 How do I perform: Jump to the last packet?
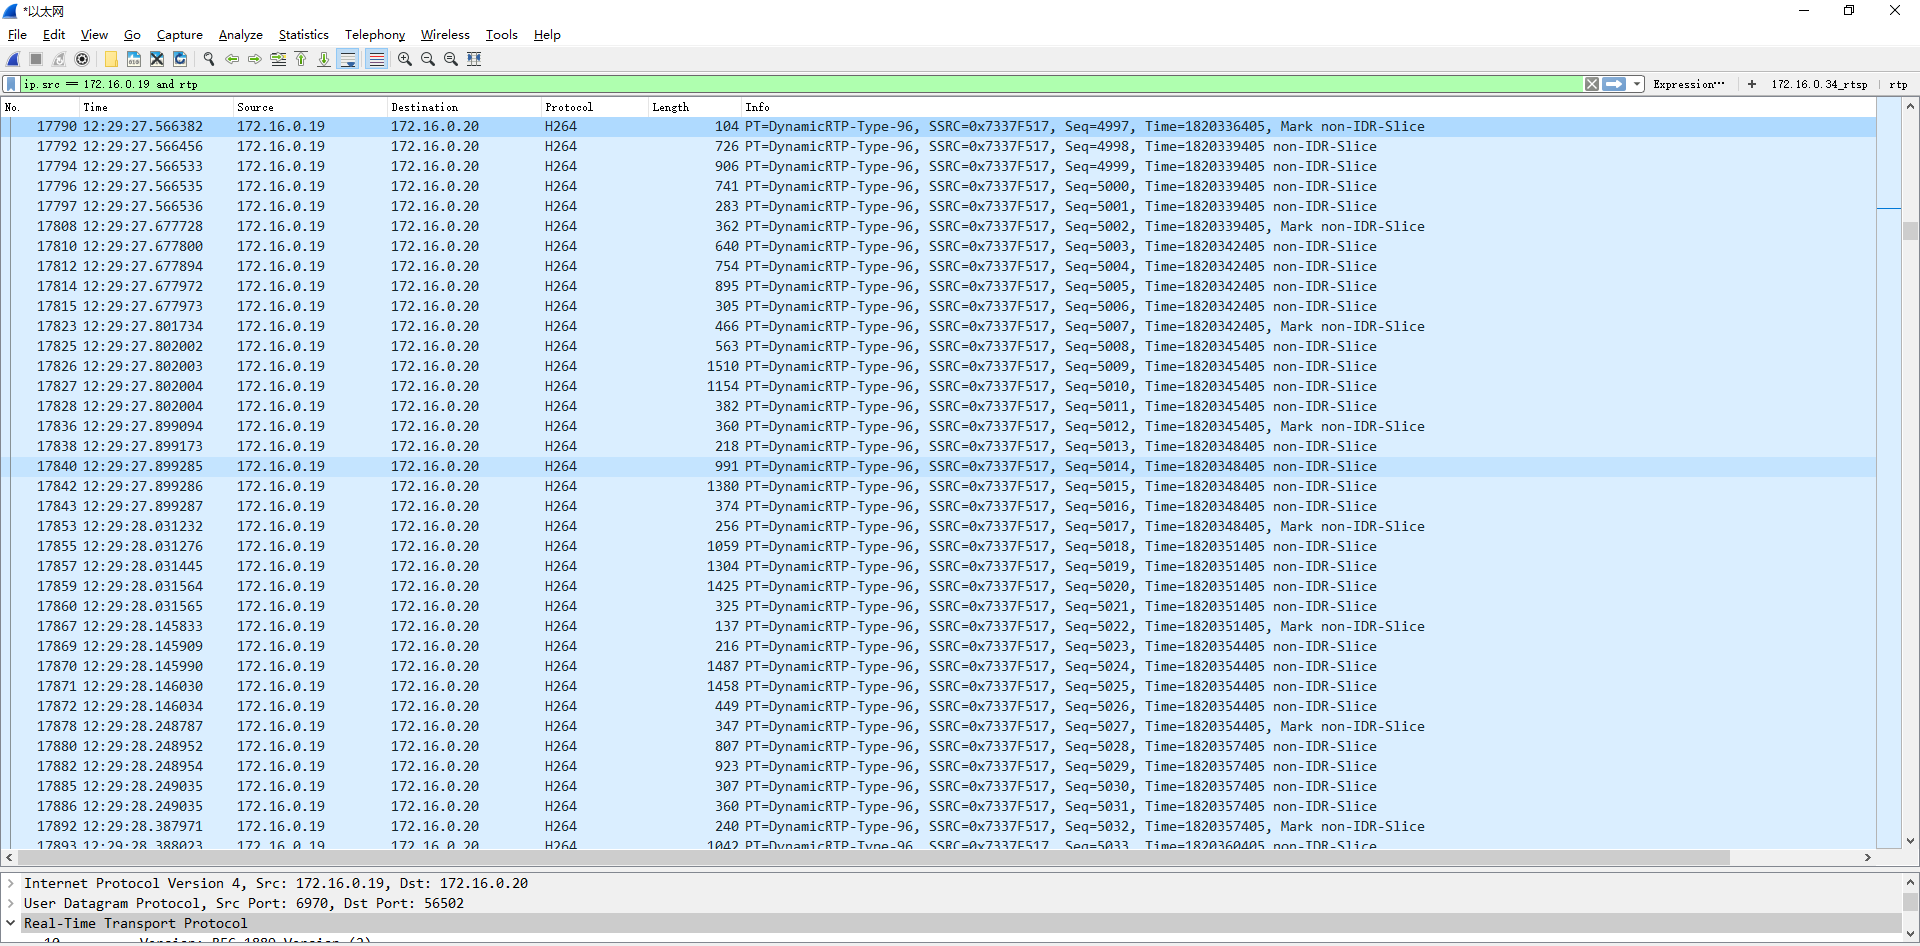click(324, 59)
